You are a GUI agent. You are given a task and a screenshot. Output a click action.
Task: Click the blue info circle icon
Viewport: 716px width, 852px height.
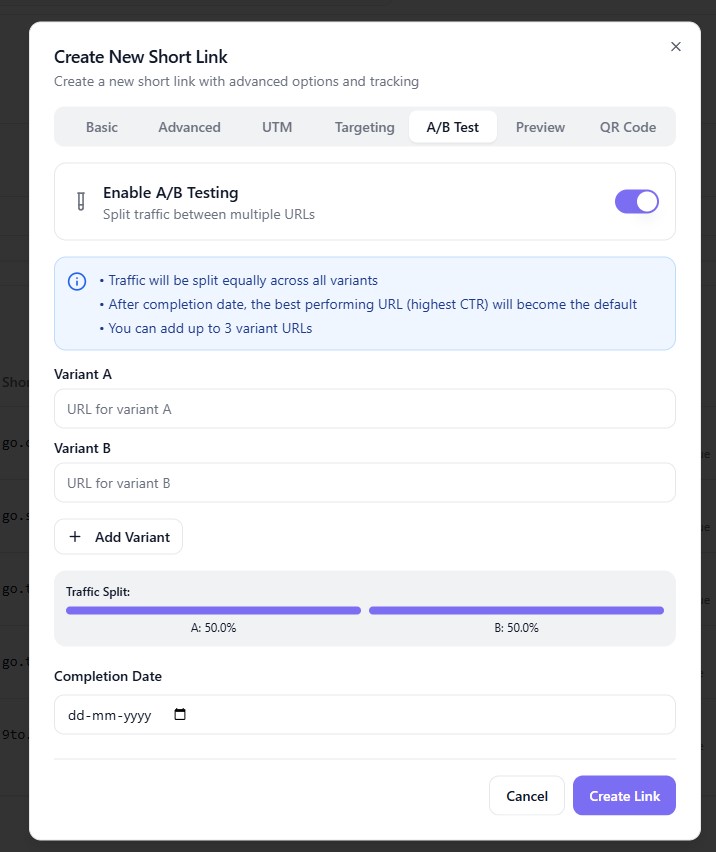coord(77,281)
